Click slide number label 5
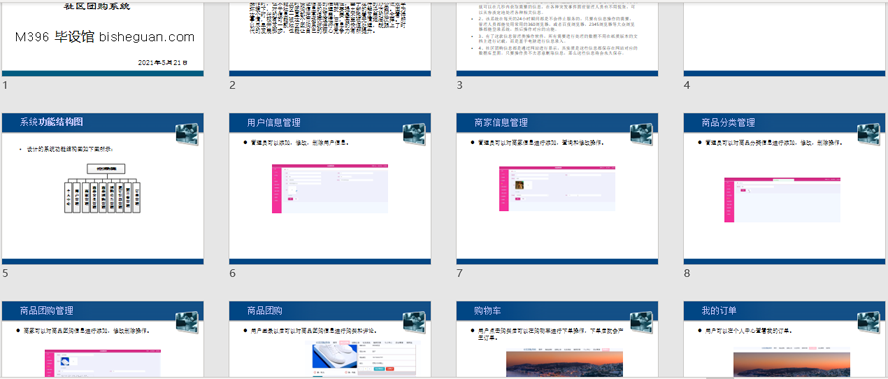 [5, 274]
